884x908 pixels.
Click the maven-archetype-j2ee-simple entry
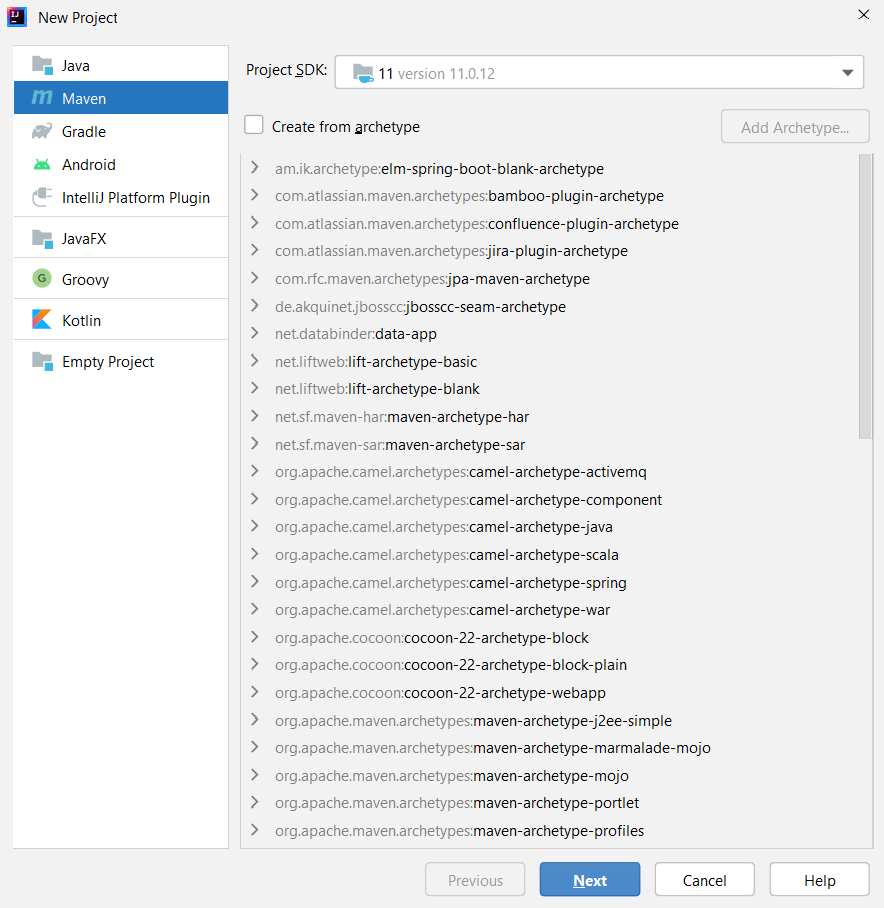[x=473, y=720]
